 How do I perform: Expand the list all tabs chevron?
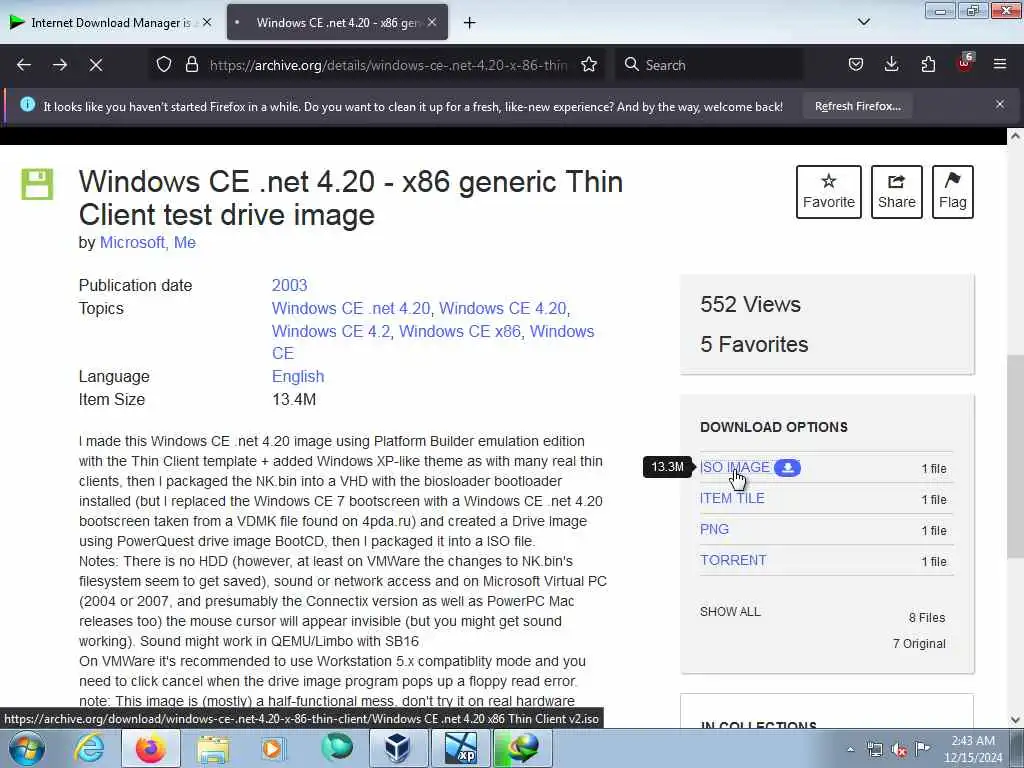point(864,22)
